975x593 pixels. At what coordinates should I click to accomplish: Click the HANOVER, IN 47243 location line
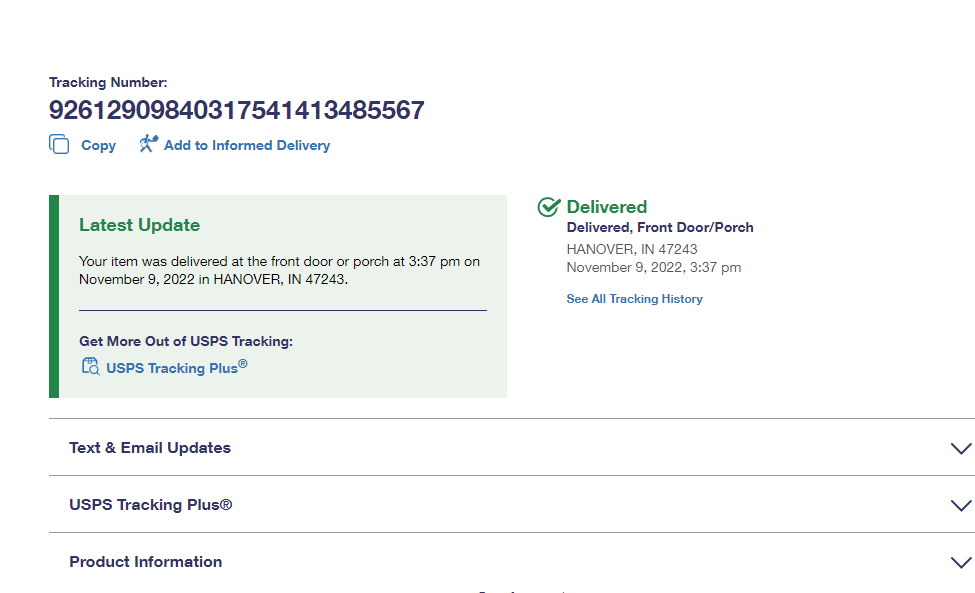pyautogui.click(x=631, y=249)
